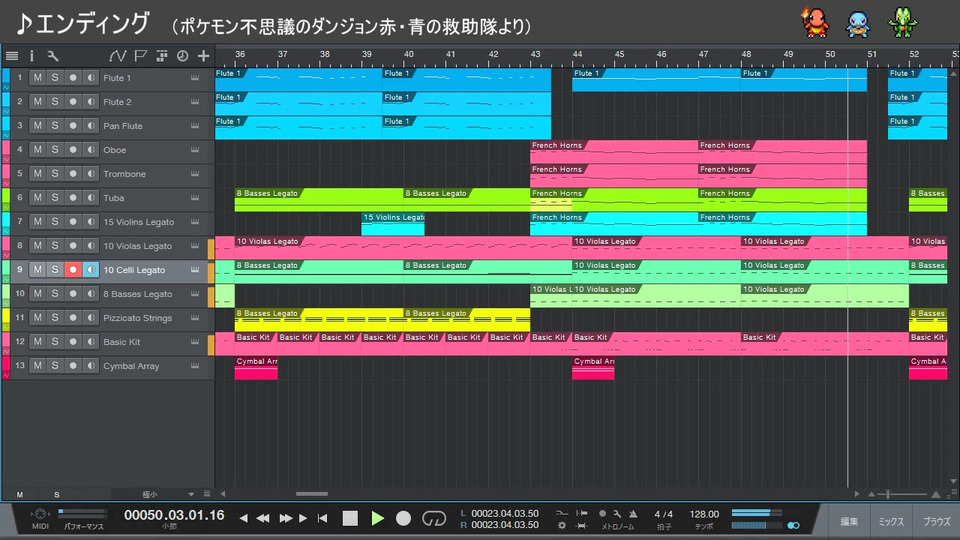
Task: Click the Stop button in transport
Action: pyautogui.click(x=350, y=519)
